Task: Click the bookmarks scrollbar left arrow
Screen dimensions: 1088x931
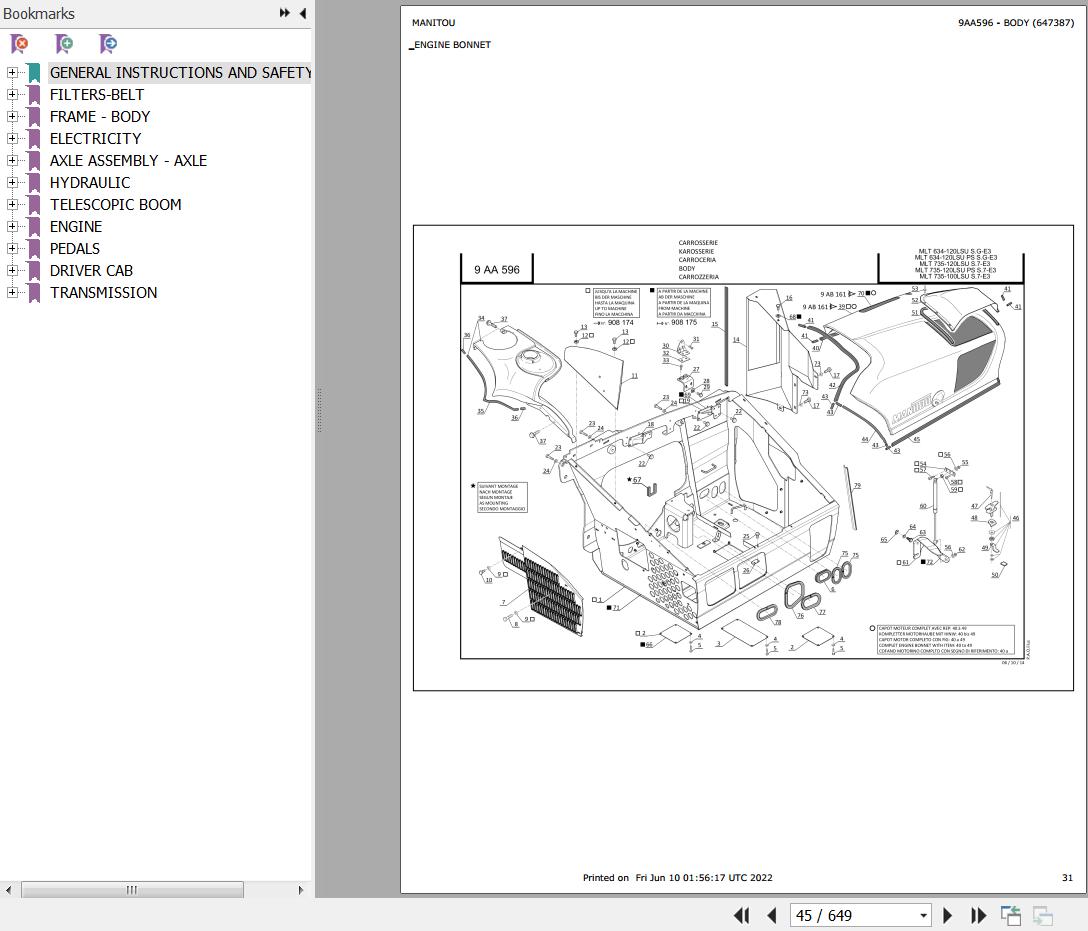Action: click(8, 889)
